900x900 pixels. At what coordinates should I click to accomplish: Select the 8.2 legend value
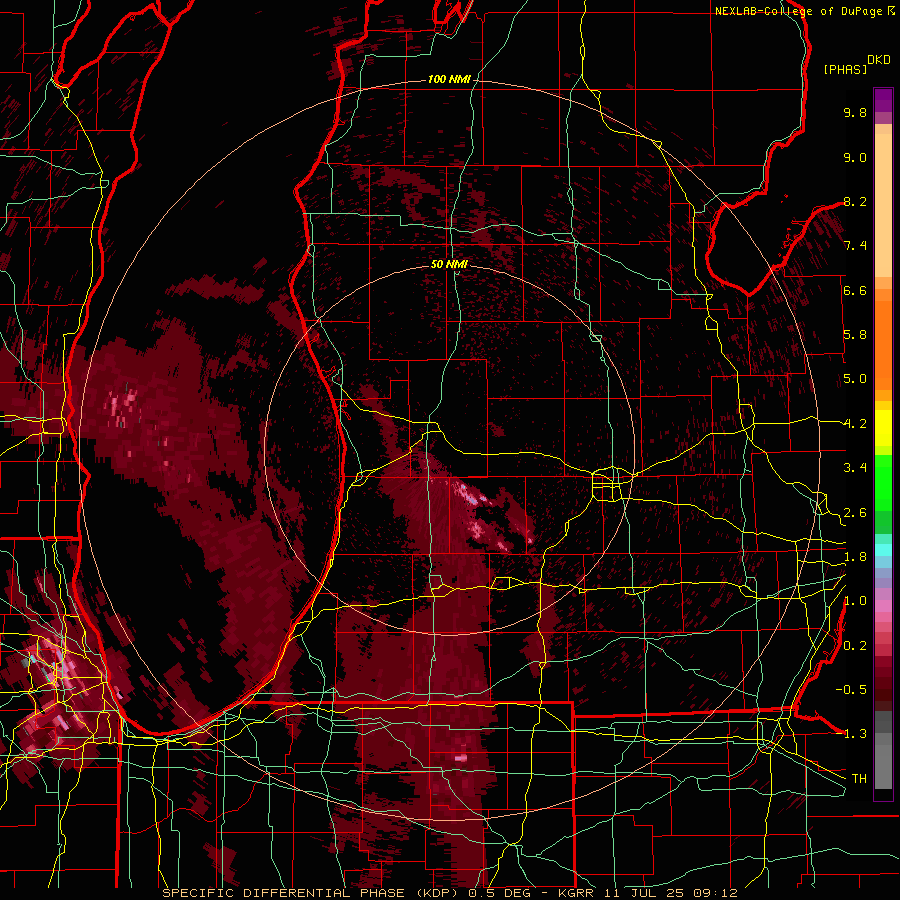[x=855, y=201]
